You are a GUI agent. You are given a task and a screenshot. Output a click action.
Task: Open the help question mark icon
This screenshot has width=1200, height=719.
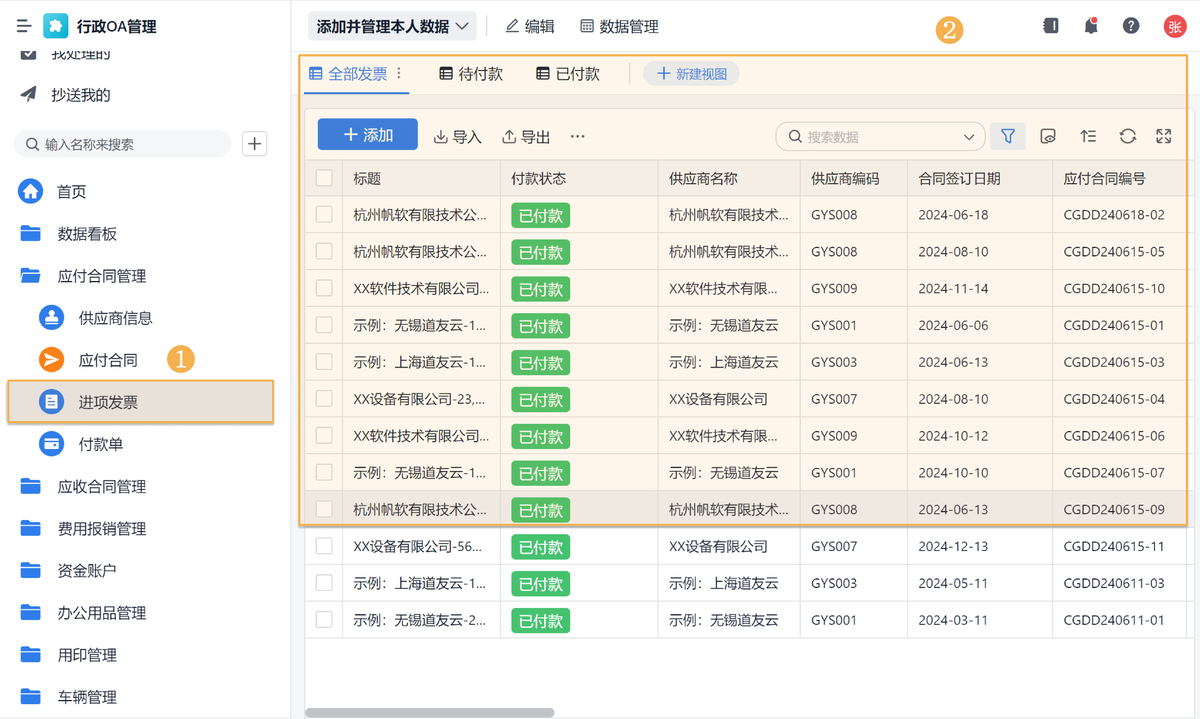coord(1131,26)
